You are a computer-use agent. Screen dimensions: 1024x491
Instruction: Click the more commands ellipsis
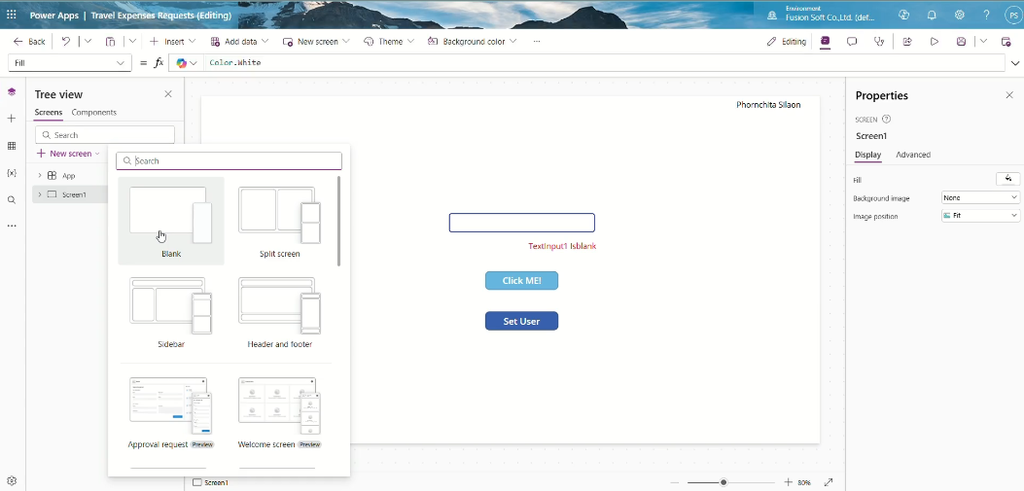(537, 41)
